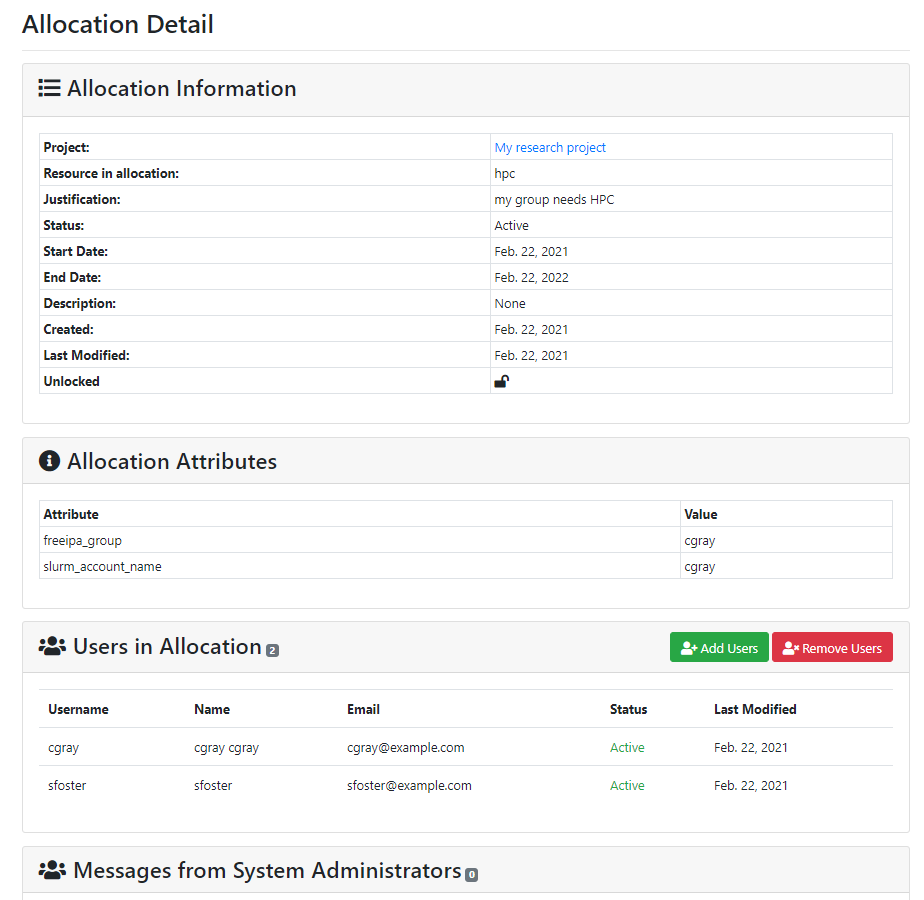
Task: Select the cgray username cell
Action: [64, 747]
